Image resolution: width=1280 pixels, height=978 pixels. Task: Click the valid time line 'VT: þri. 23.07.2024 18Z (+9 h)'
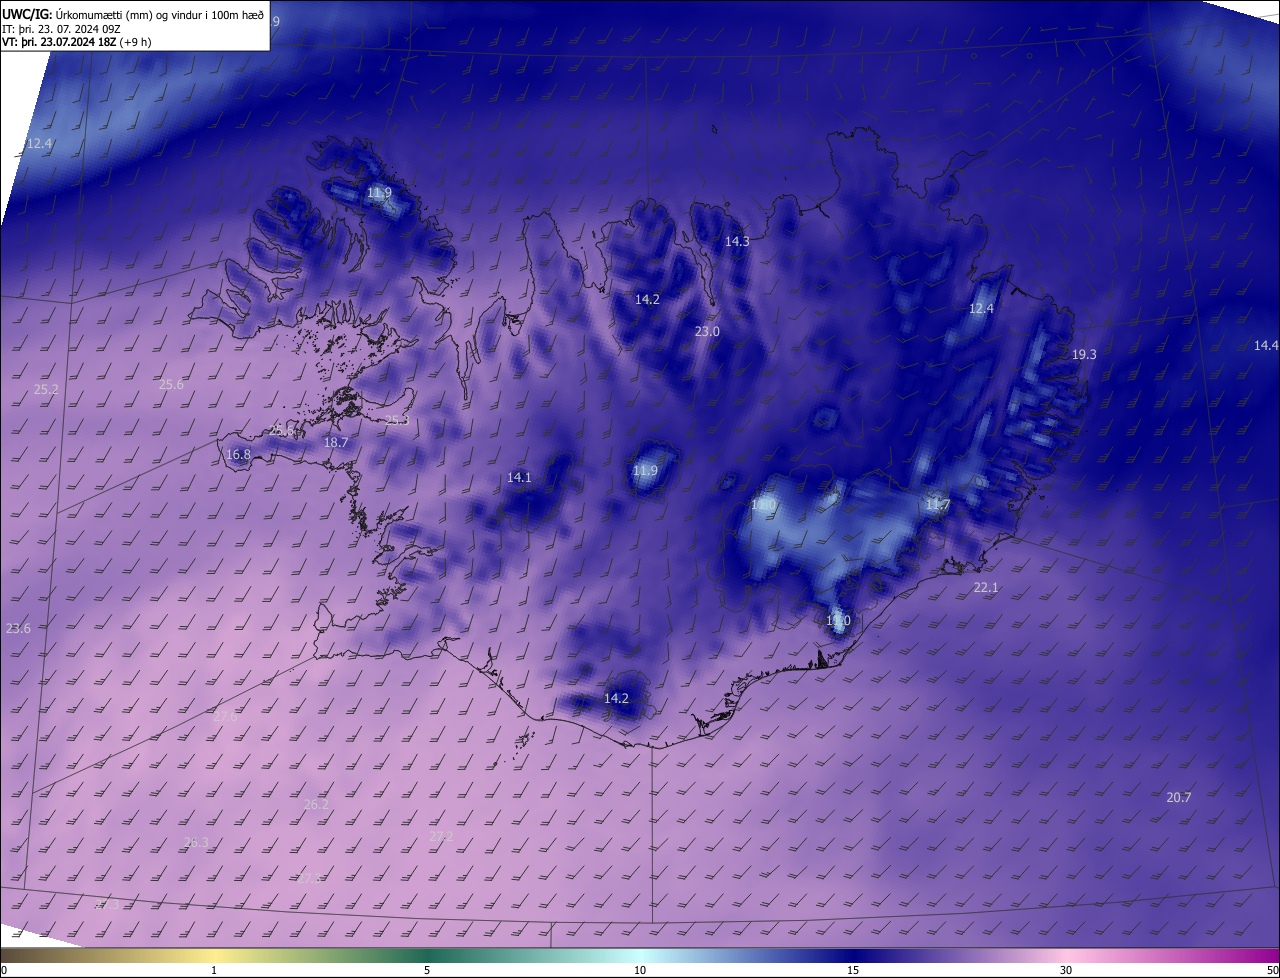[76, 42]
